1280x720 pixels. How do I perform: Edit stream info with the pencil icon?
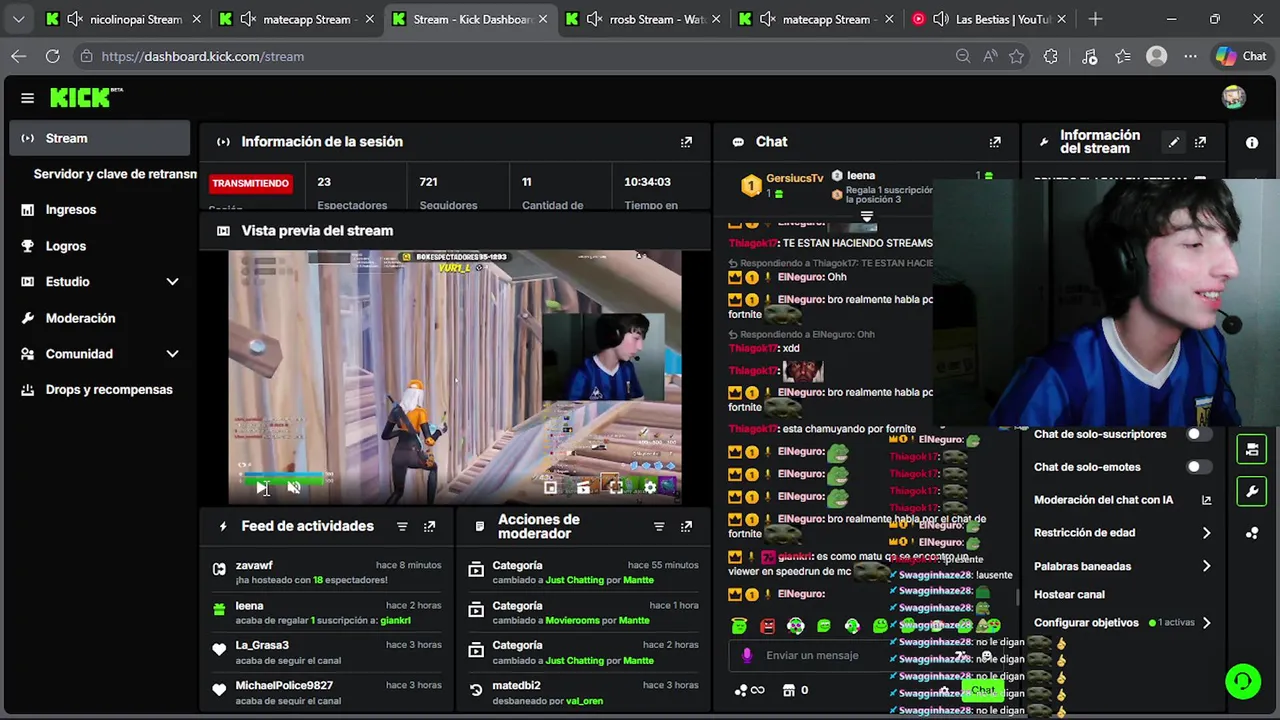[x=1174, y=142]
